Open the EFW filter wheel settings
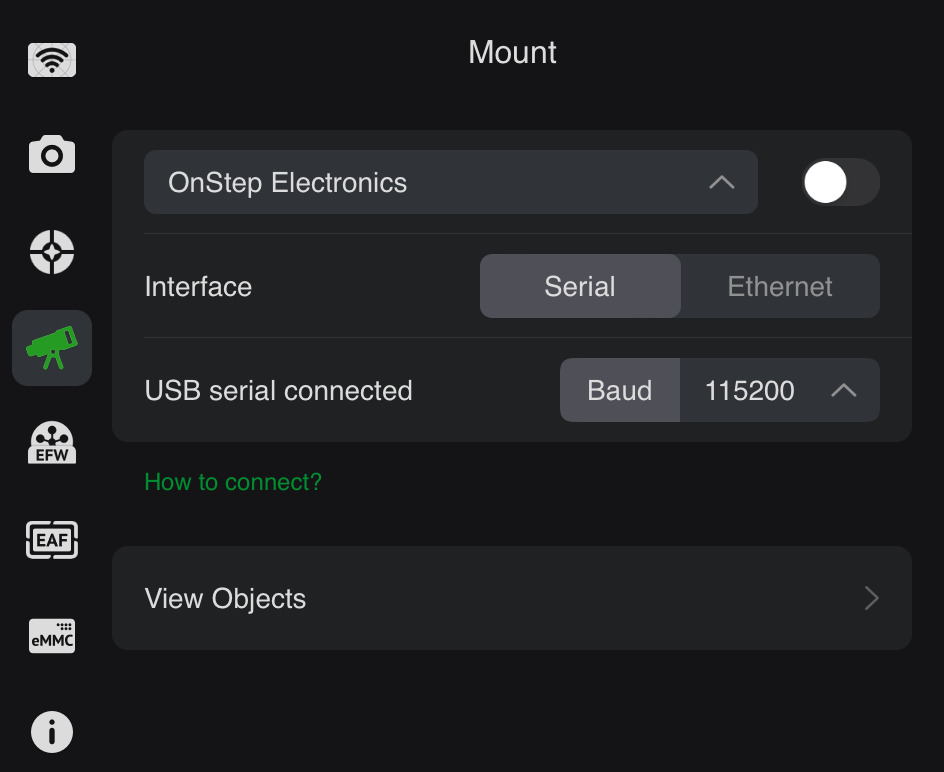Screen dimensions: 944x772 click(x=52, y=443)
